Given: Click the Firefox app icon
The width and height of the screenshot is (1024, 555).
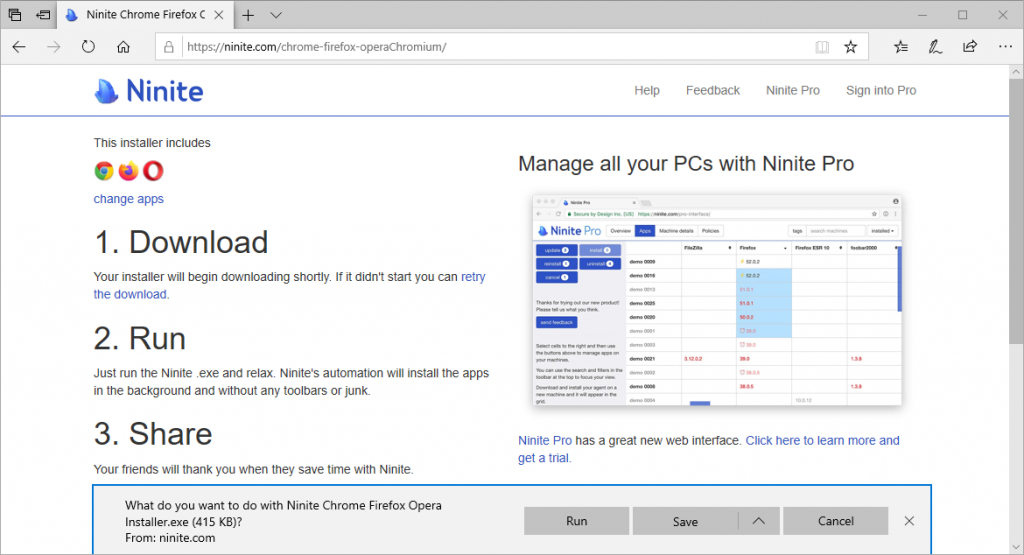Looking at the screenshot, I should tap(129, 170).
